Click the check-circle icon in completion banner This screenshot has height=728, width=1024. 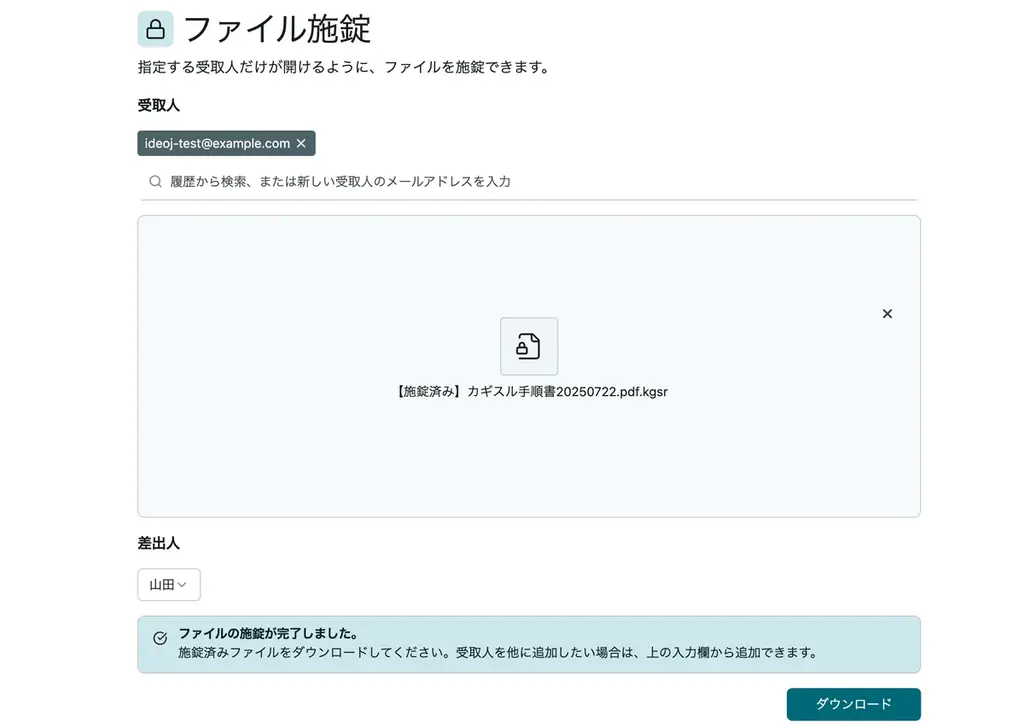tap(160, 638)
